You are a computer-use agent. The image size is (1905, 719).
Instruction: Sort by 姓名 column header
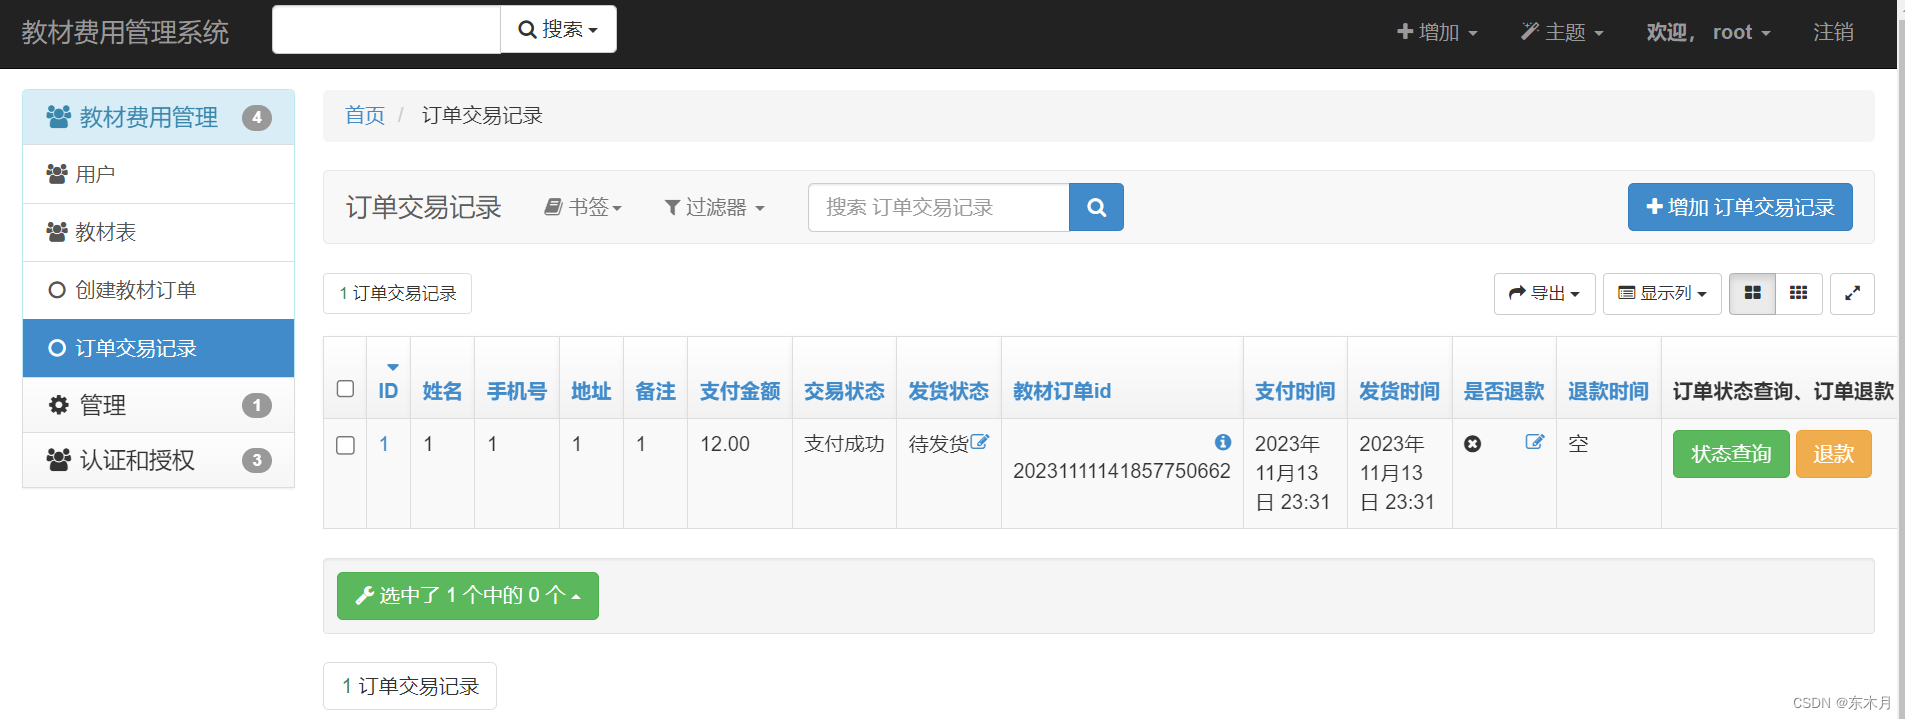coord(442,391)
